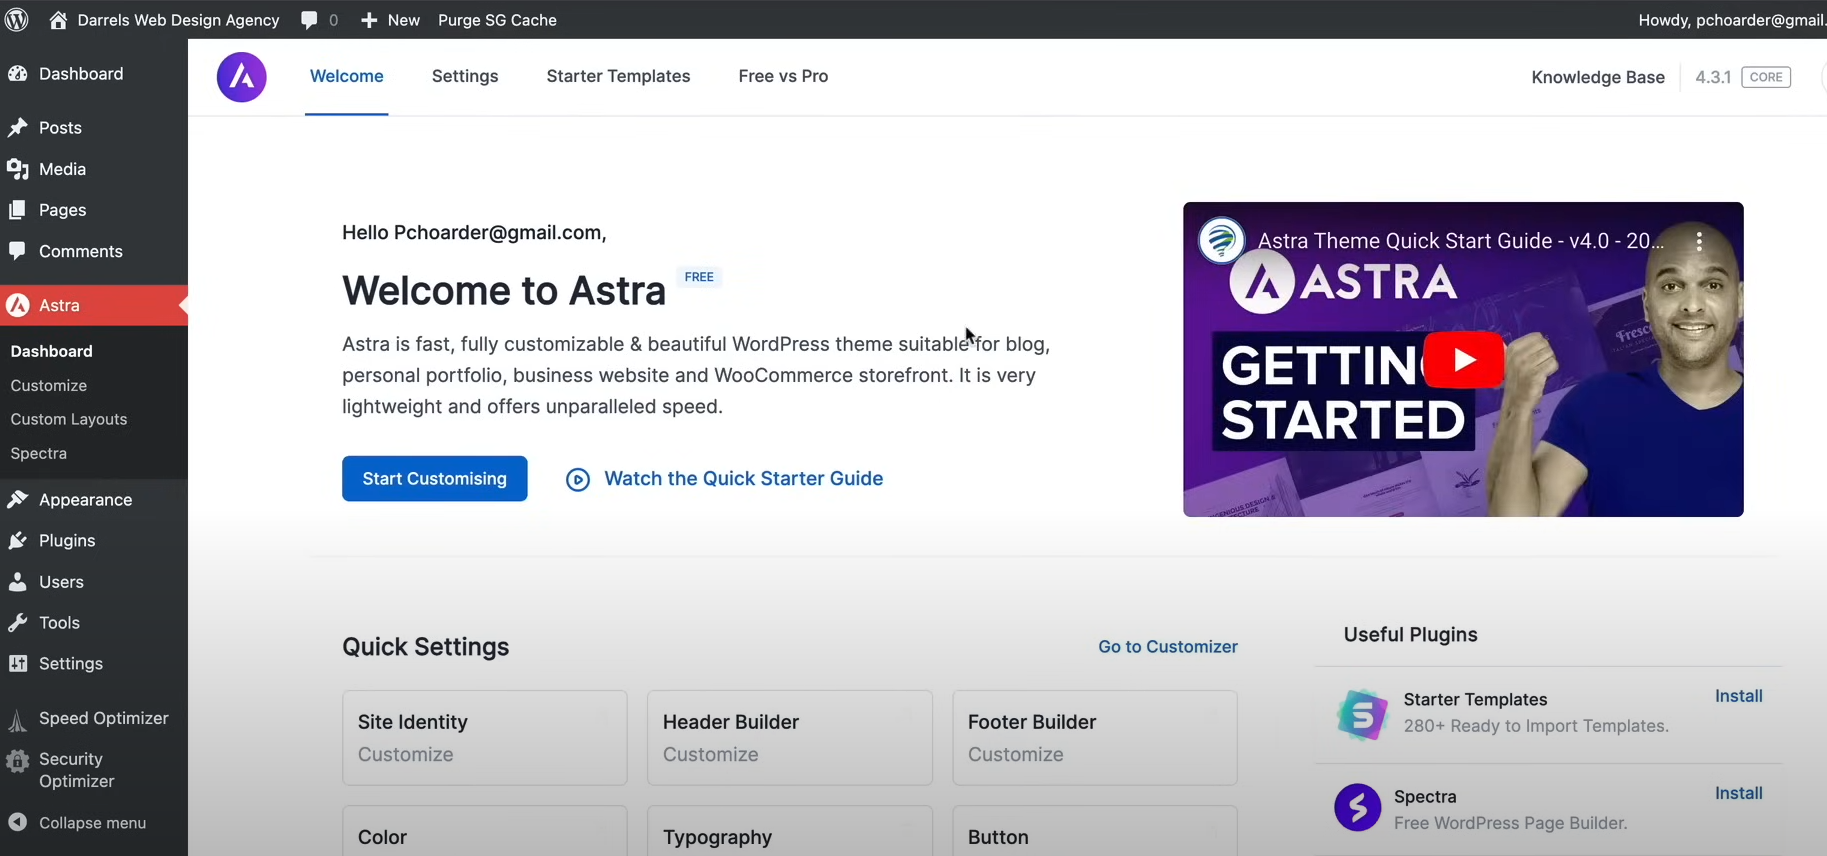This screenshot has width=1827, height=856.
Task: Open Site Identity Customize card
Action: pos(485,738)
